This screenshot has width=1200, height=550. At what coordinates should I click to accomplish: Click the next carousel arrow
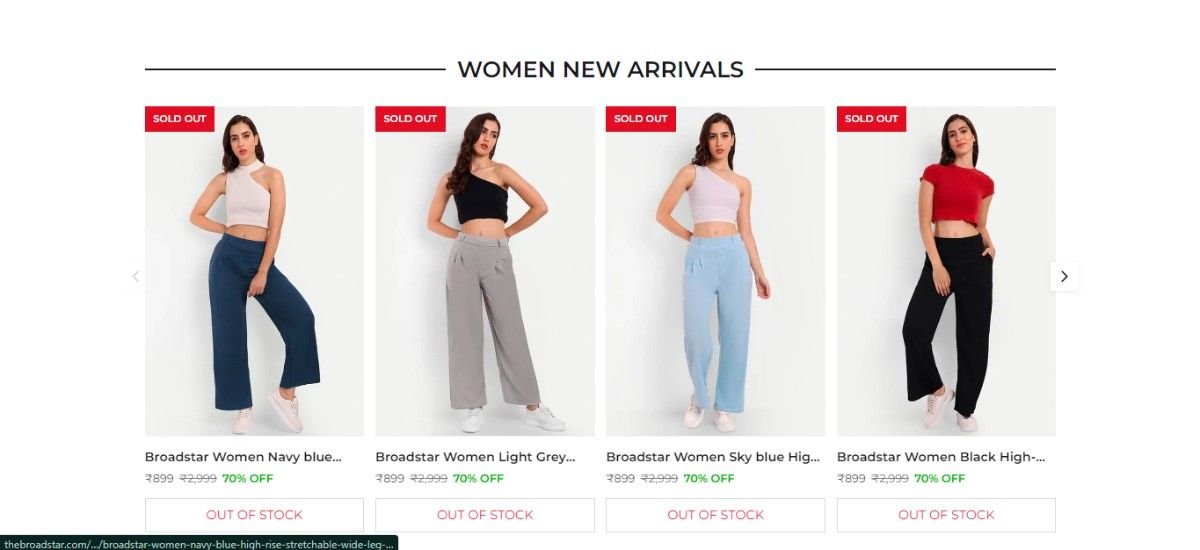1064,276
